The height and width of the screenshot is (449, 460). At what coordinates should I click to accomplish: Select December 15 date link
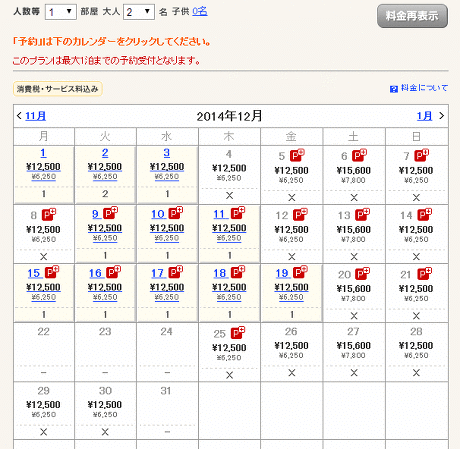[x=34, y=273]
